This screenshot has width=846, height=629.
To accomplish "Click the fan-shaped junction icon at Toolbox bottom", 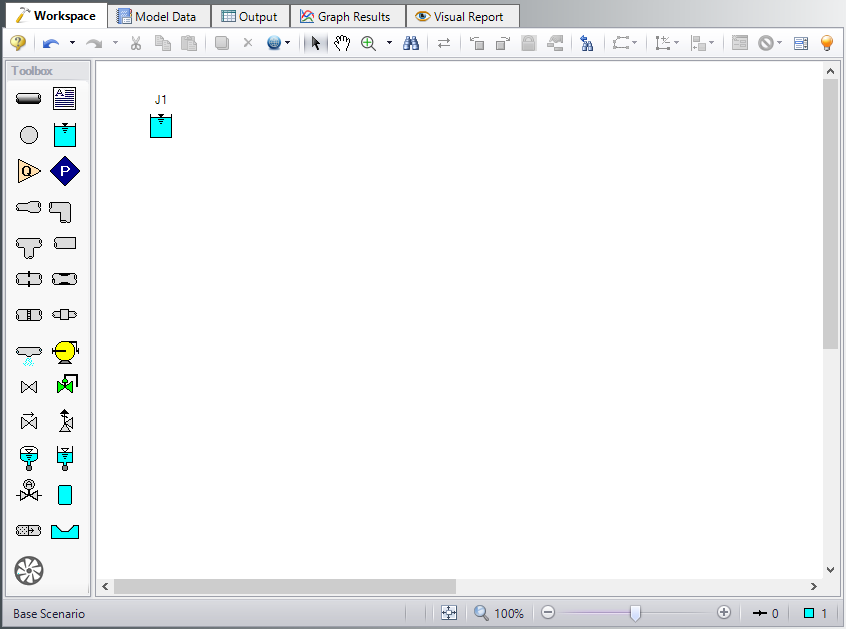I will [29, 570].
